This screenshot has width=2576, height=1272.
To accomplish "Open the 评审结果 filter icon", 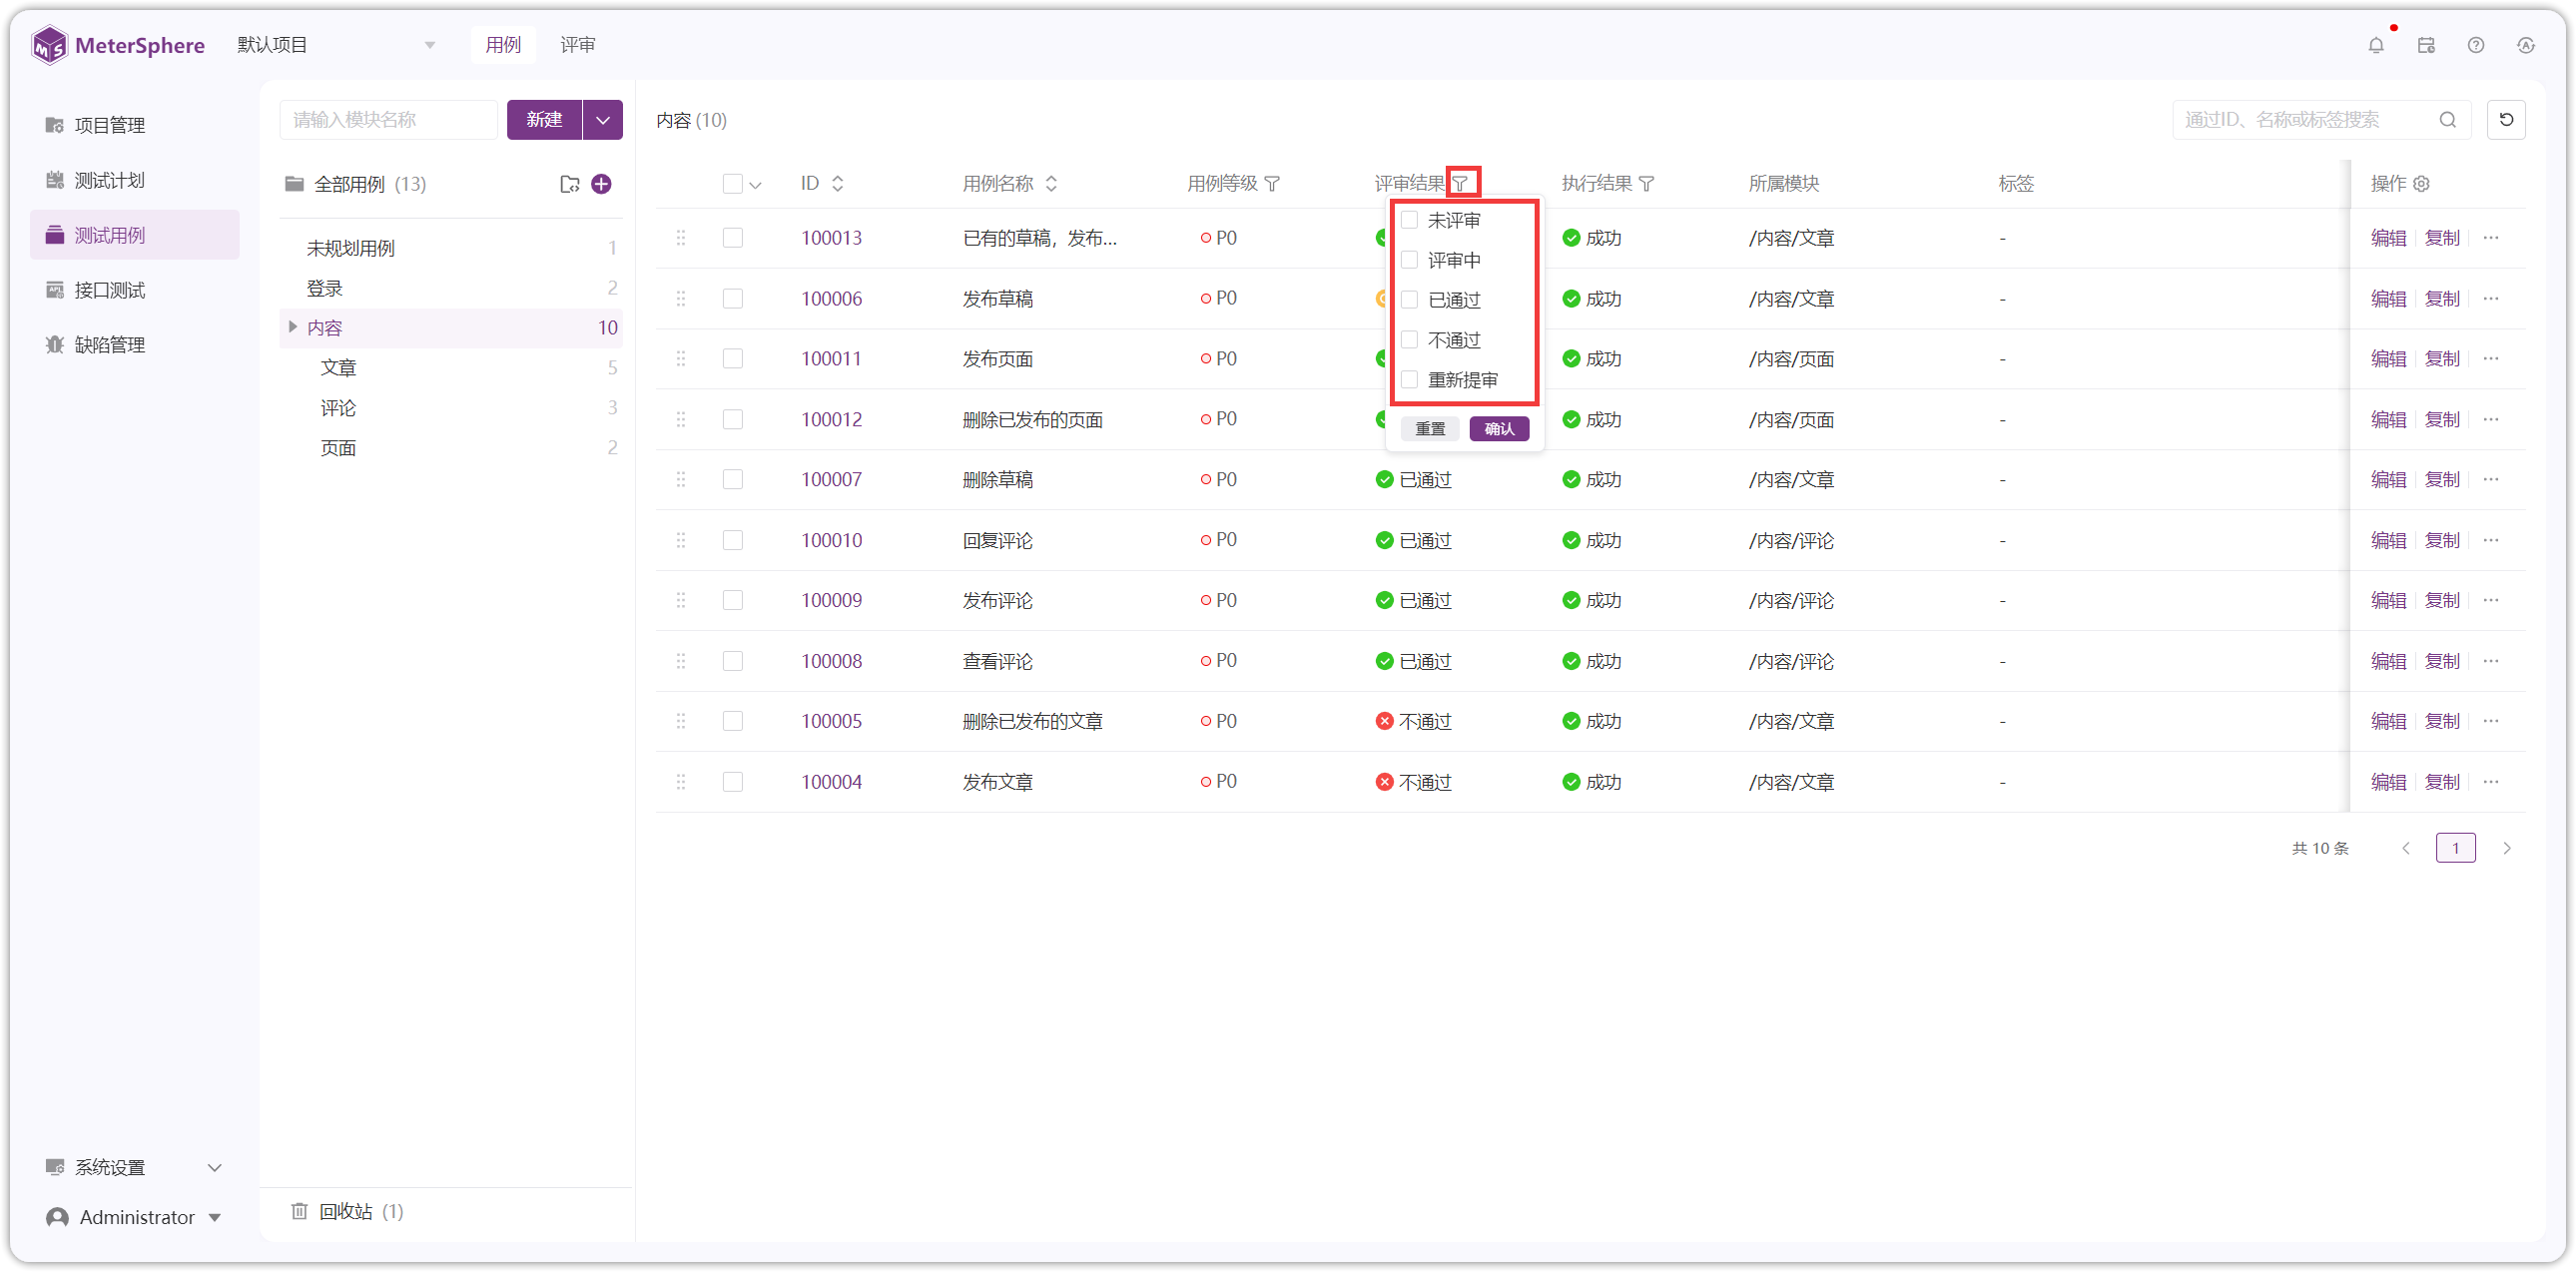I will (x=1461, y=184).
